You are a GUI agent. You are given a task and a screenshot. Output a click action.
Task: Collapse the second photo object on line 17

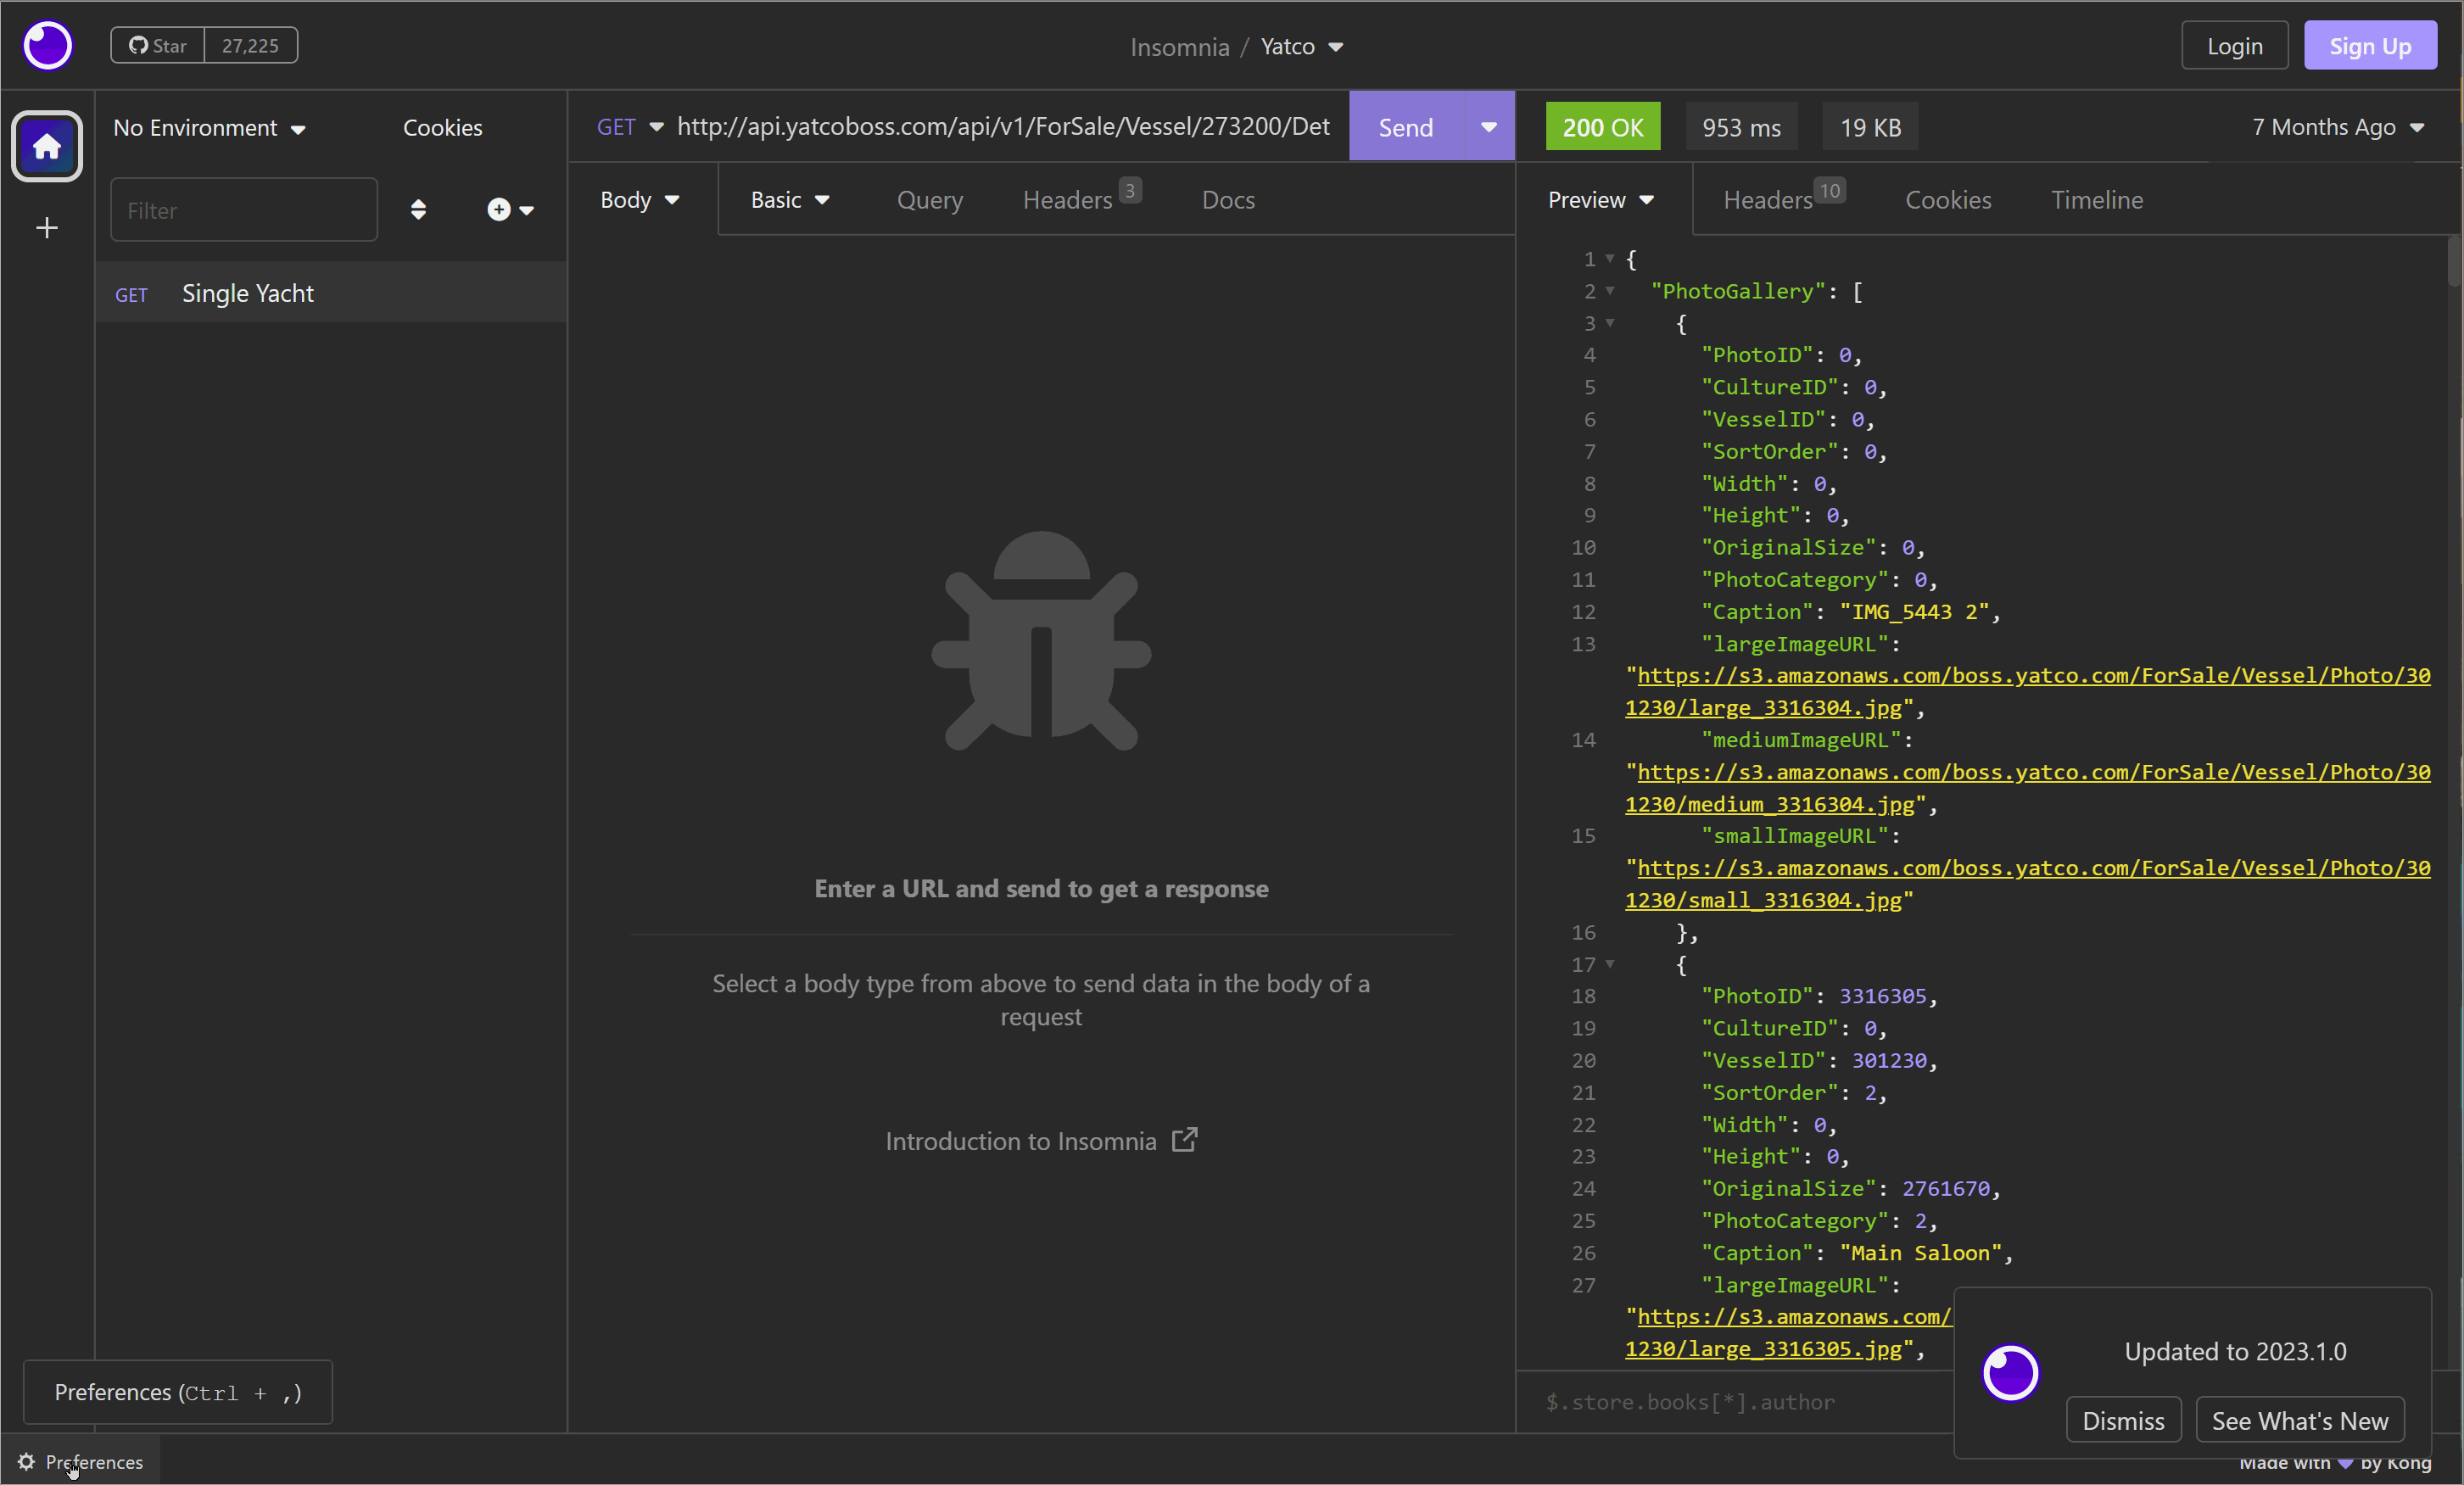tap(1611, 964)
